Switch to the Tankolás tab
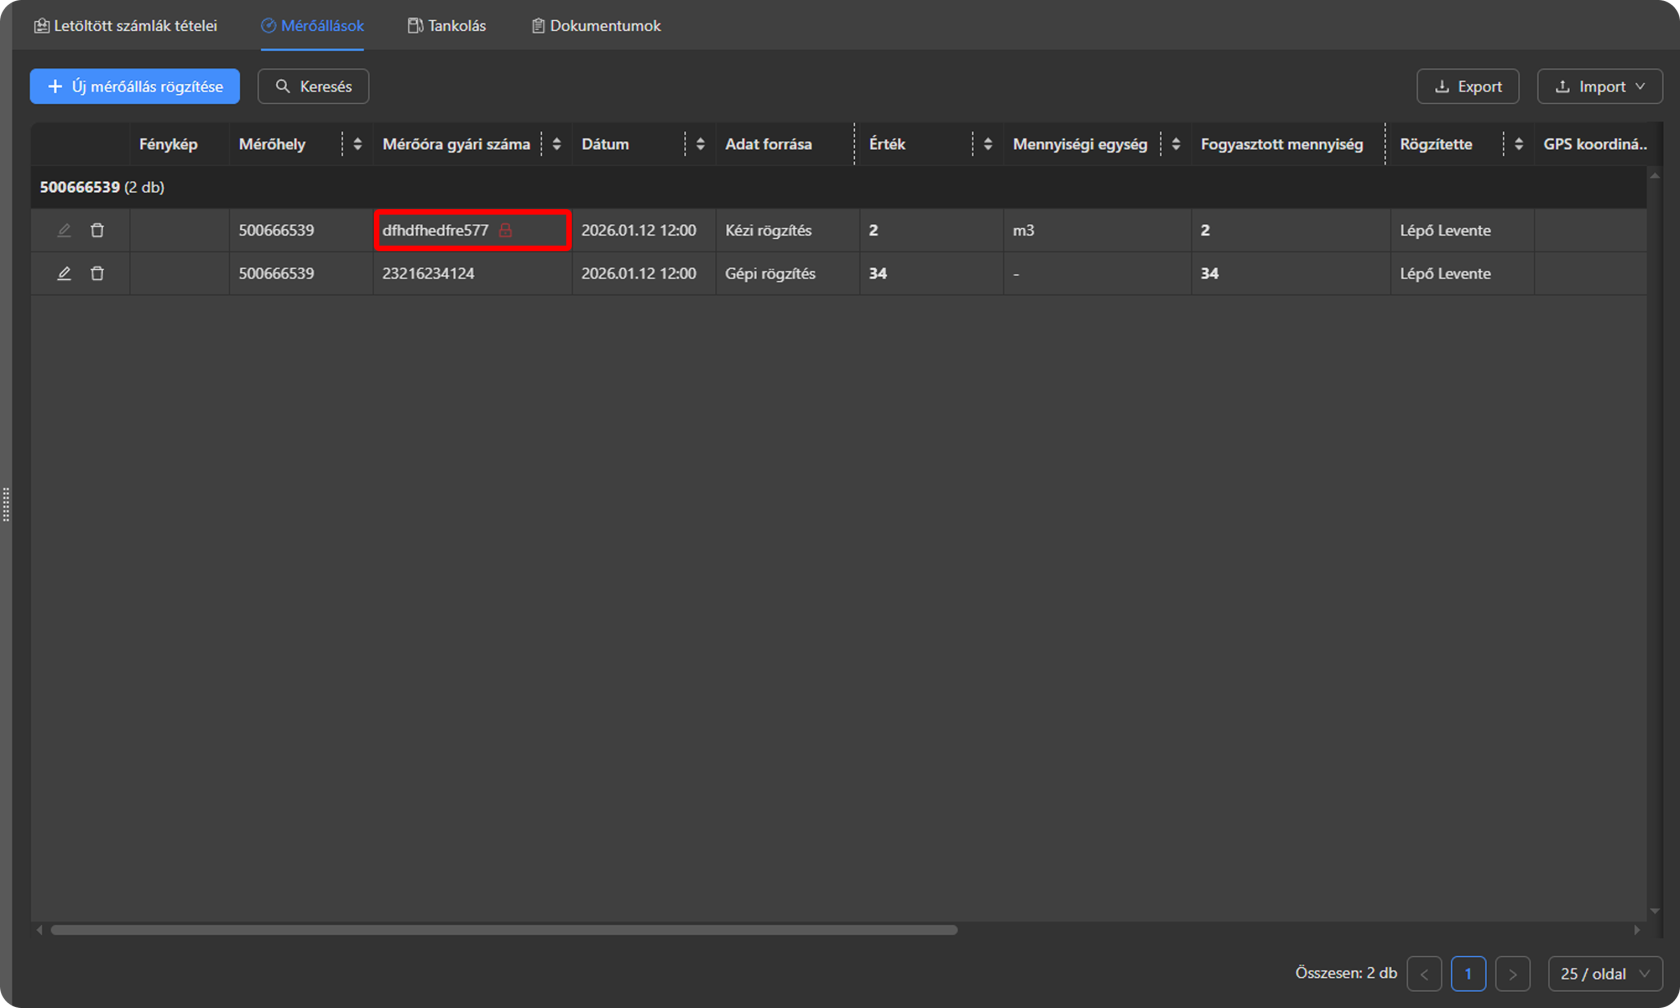The image size is (1680, 1008). pyautogui.click(x=447, y=26)
